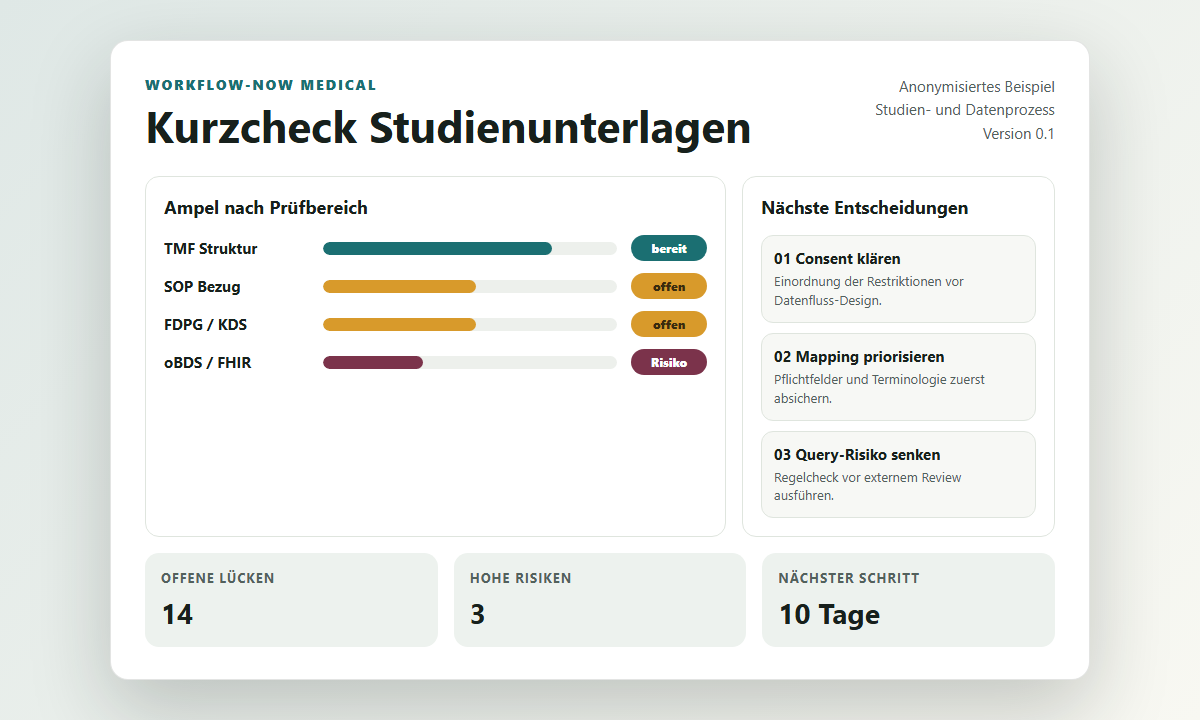The image size is (1200, 720).
Task: Open the '02 Mapping priorisieren' card
Action: 898,377
